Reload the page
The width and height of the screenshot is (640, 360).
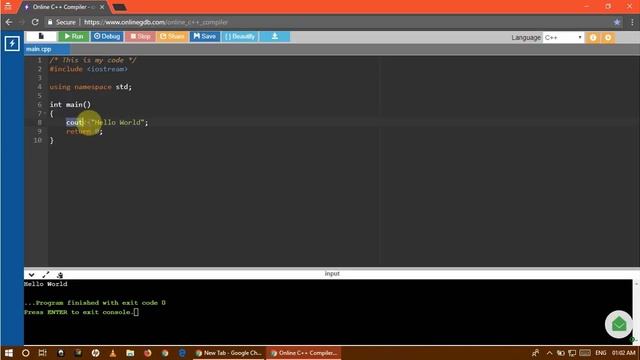pyautogui.click(x=35, y=22)
